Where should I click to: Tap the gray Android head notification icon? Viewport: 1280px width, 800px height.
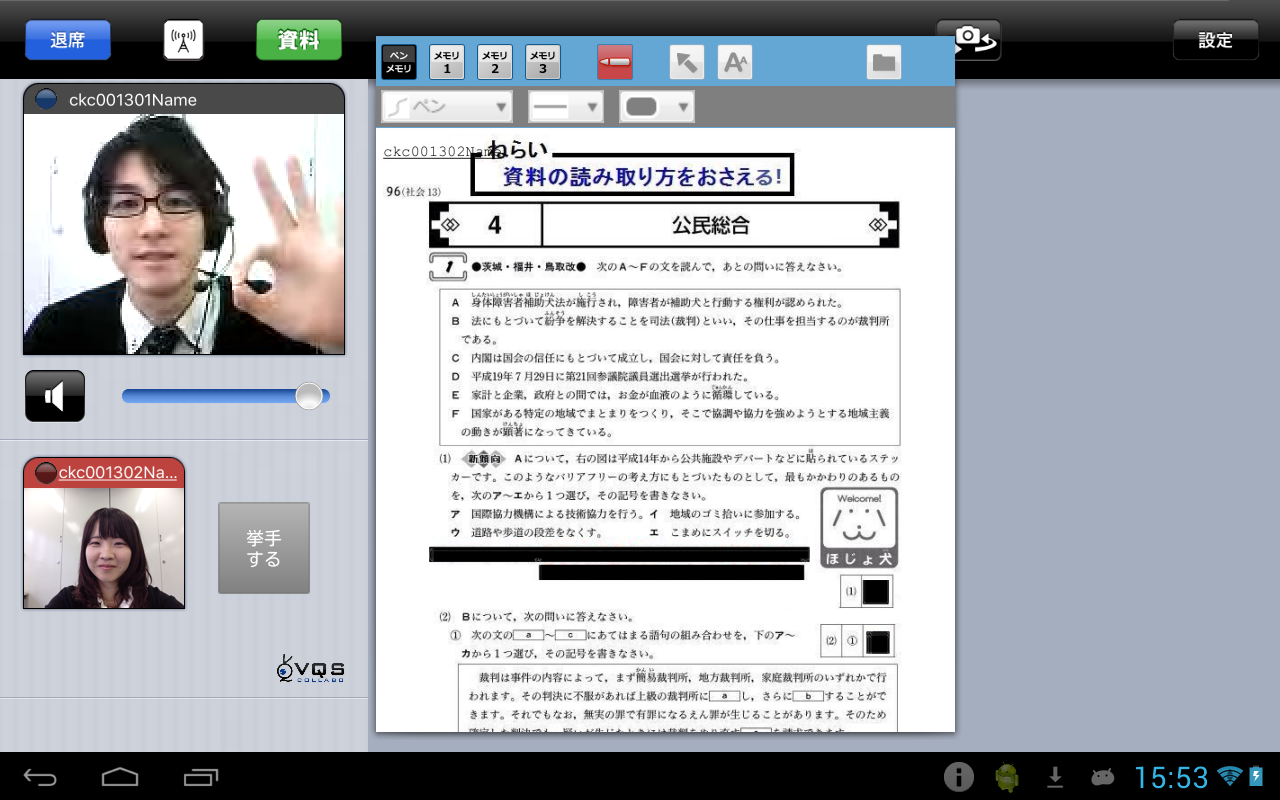click(1102, 777)
